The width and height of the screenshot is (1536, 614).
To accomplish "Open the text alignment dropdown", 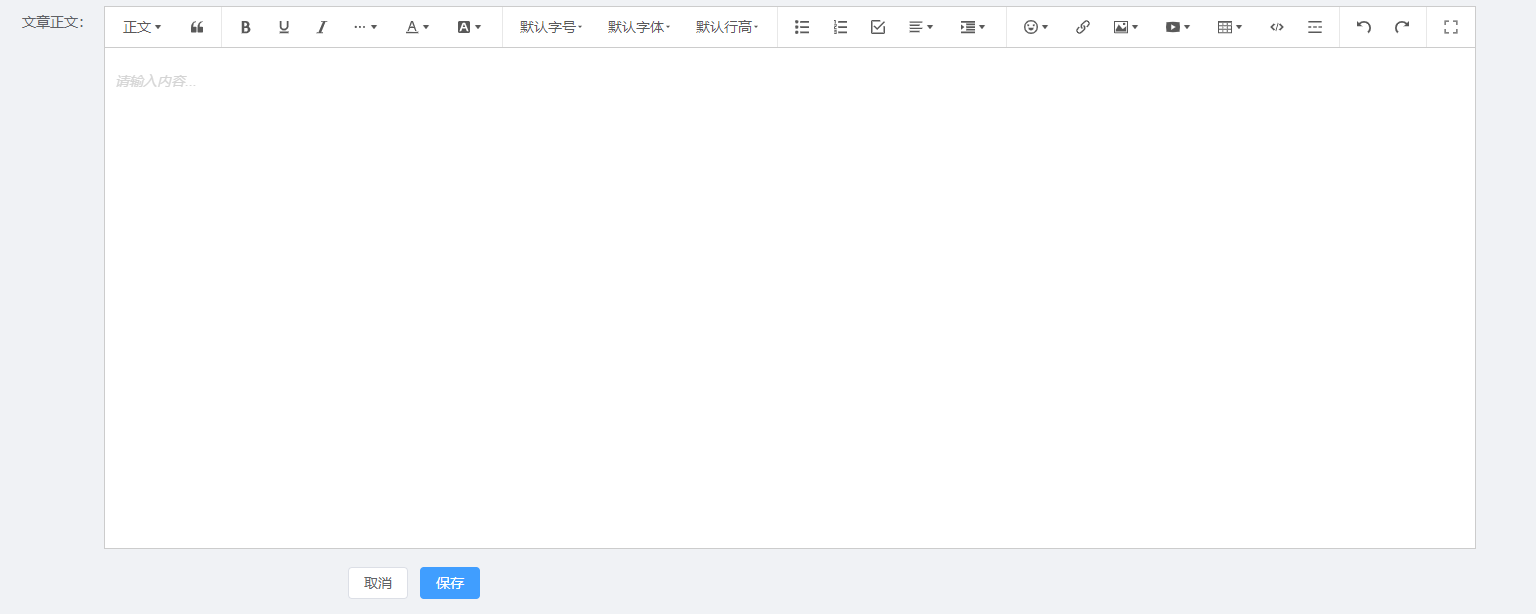I will (921, 27).
